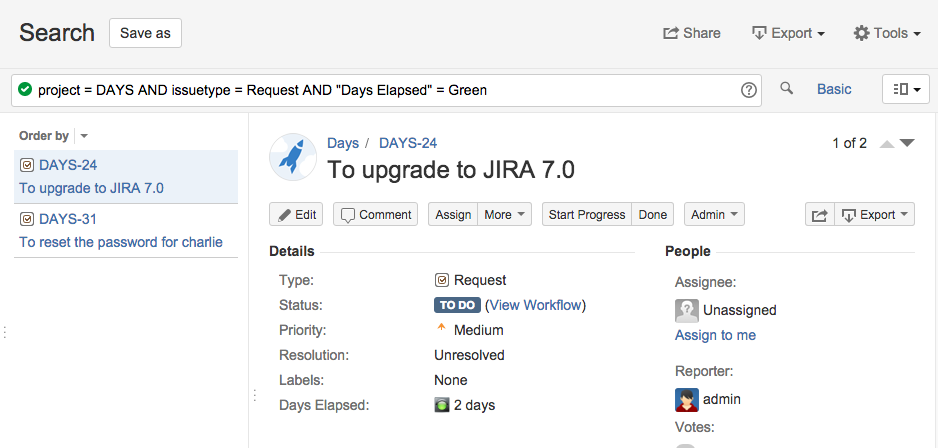Click the share icon beside issue Export

pyautogui.click(x=819, y=215)
